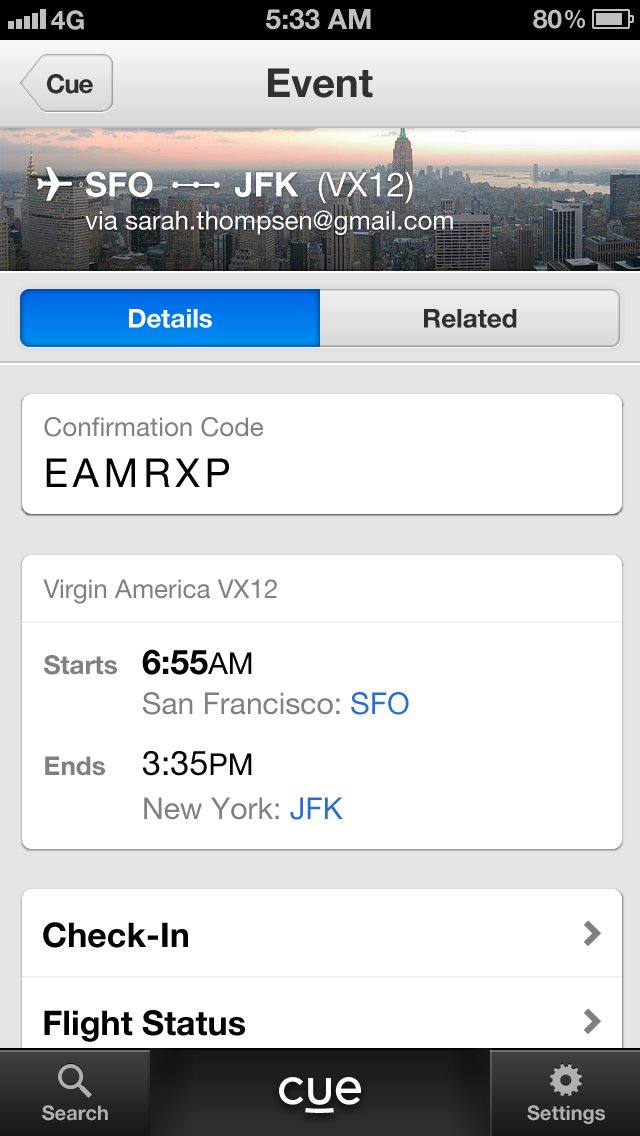Tap the airplane icon in header
The image size is (640, 1136).
tap(55, 185)
